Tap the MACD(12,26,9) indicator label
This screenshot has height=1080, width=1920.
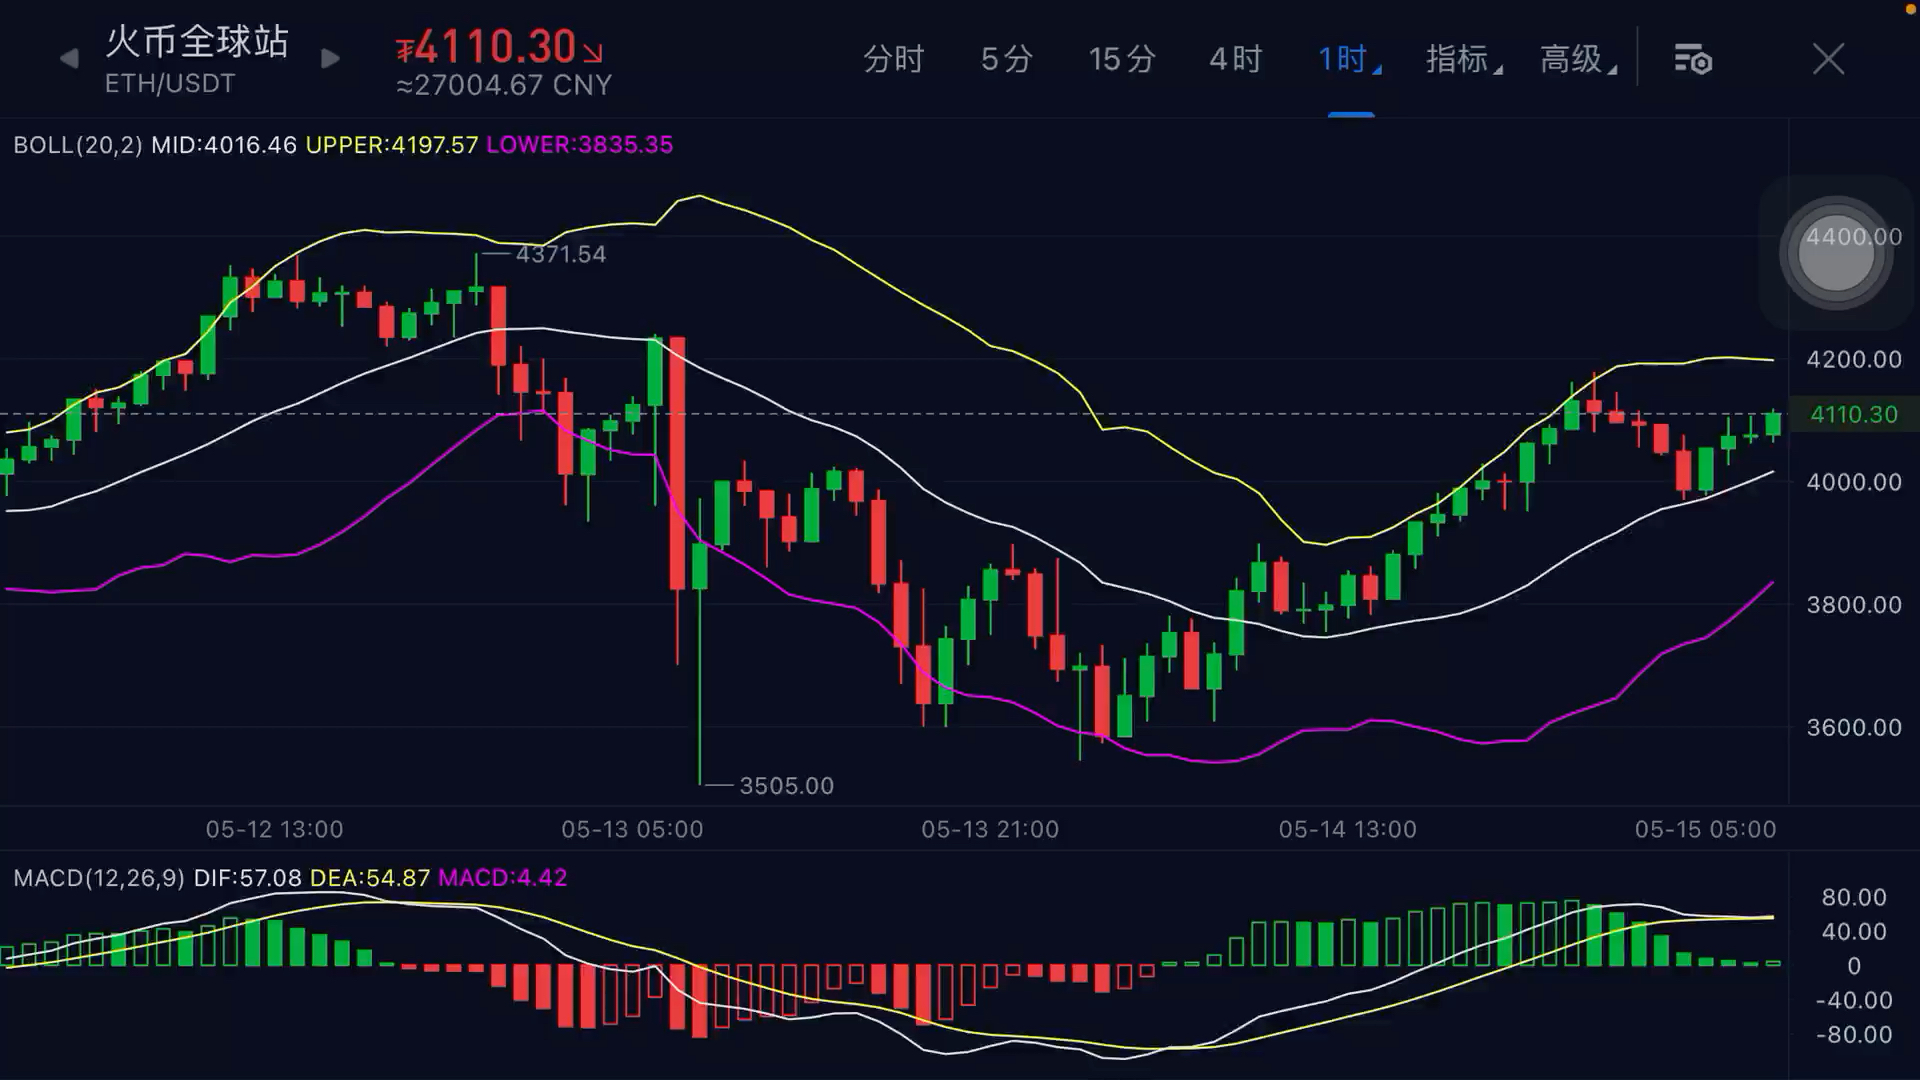pyautogui.click(x=99, y=878)
